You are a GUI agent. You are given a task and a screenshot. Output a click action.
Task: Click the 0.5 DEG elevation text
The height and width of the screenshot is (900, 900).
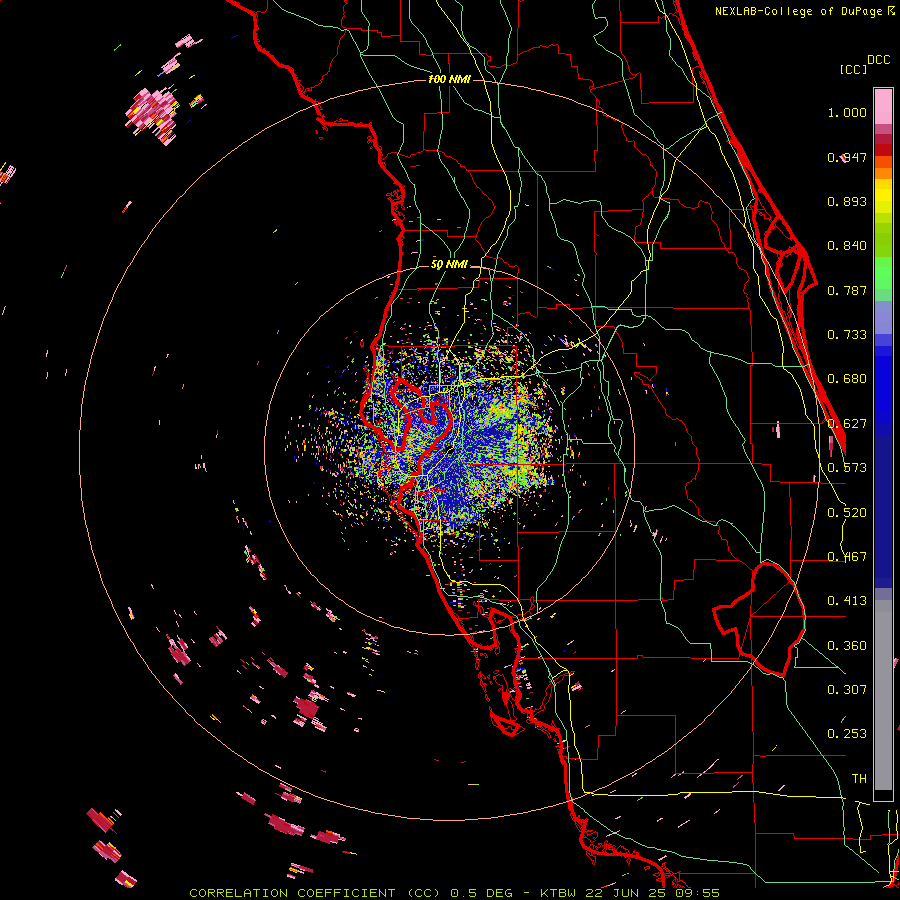point(483,893)
